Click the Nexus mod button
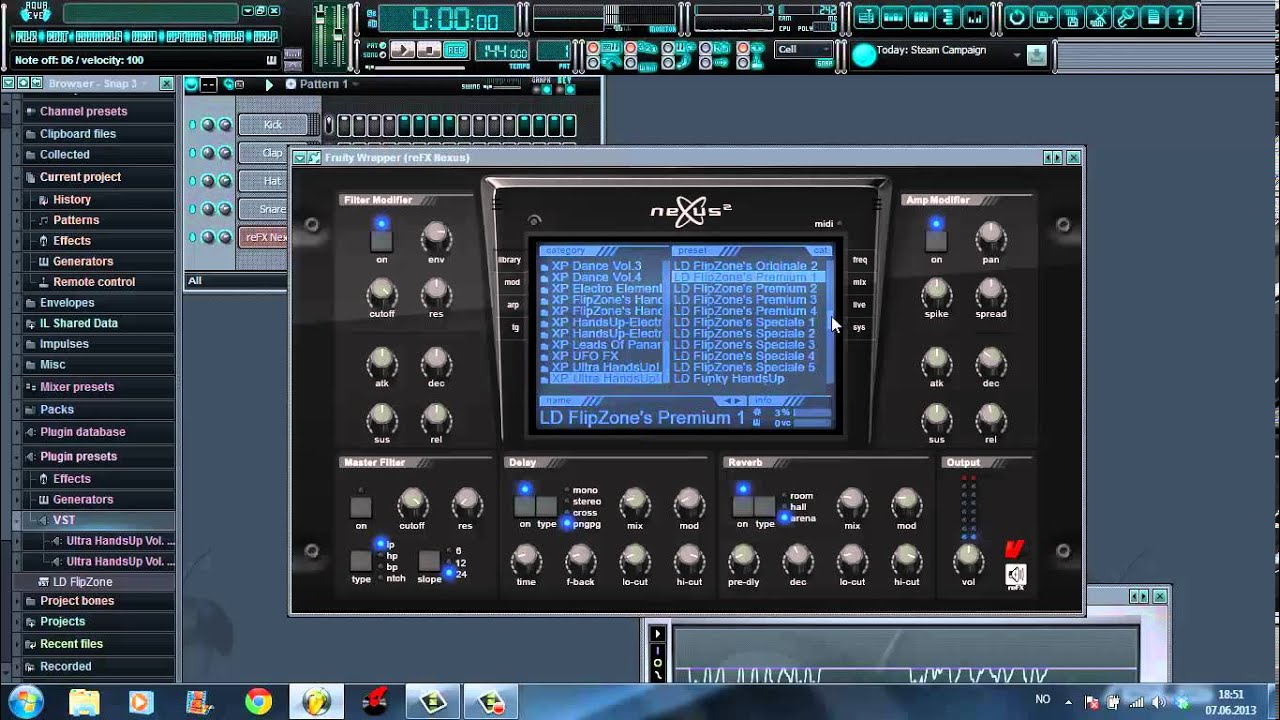Screen dimensions: 1280x720 [511, 282]
